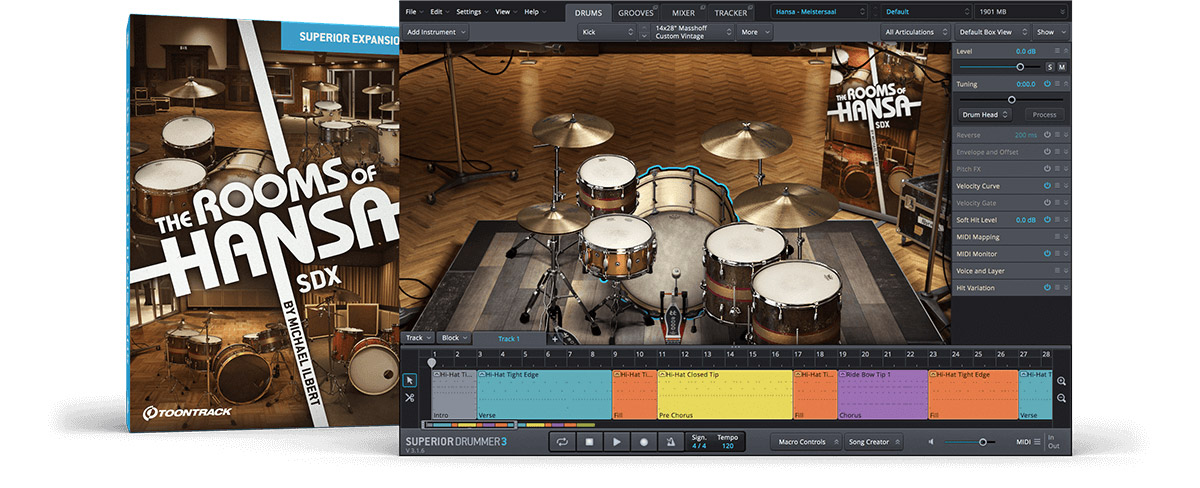Image resolution: width=1200 pixels, height=488 pixels.
Task: Adjust the Level slider
Action: (x=999, y=67)
